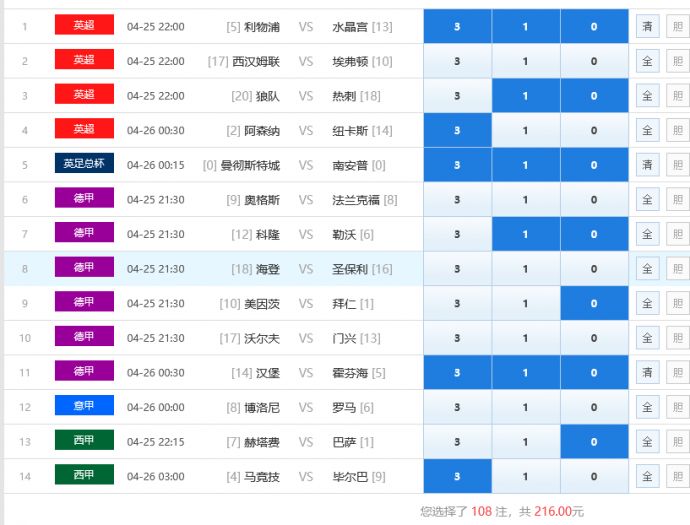Click the 胆 button for 博洛尼 vs 罗马
Screen dimensions: 690x525
click(678, 408)
